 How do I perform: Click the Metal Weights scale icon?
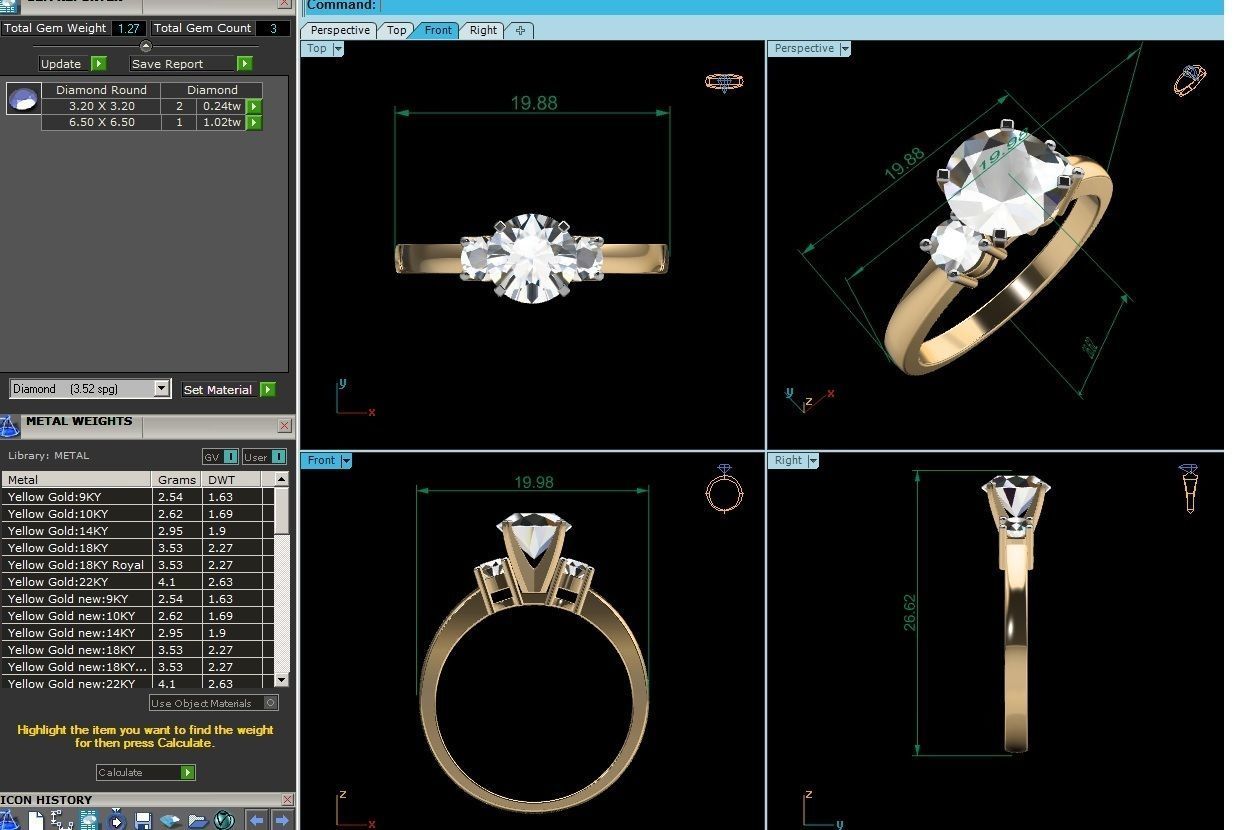[9, 428]
